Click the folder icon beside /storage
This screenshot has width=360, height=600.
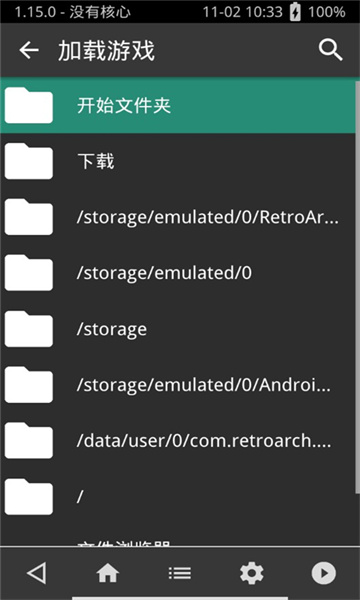(x=29, y=329)
